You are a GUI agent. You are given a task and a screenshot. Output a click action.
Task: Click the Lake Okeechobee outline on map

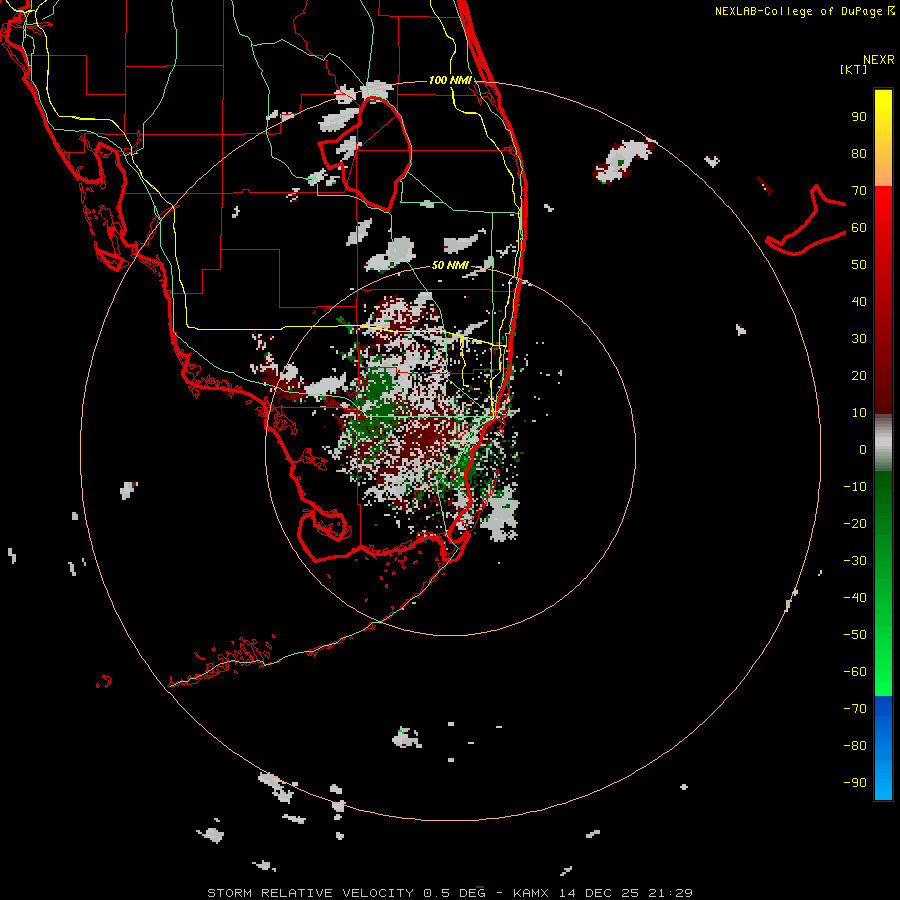click(366, 153)
